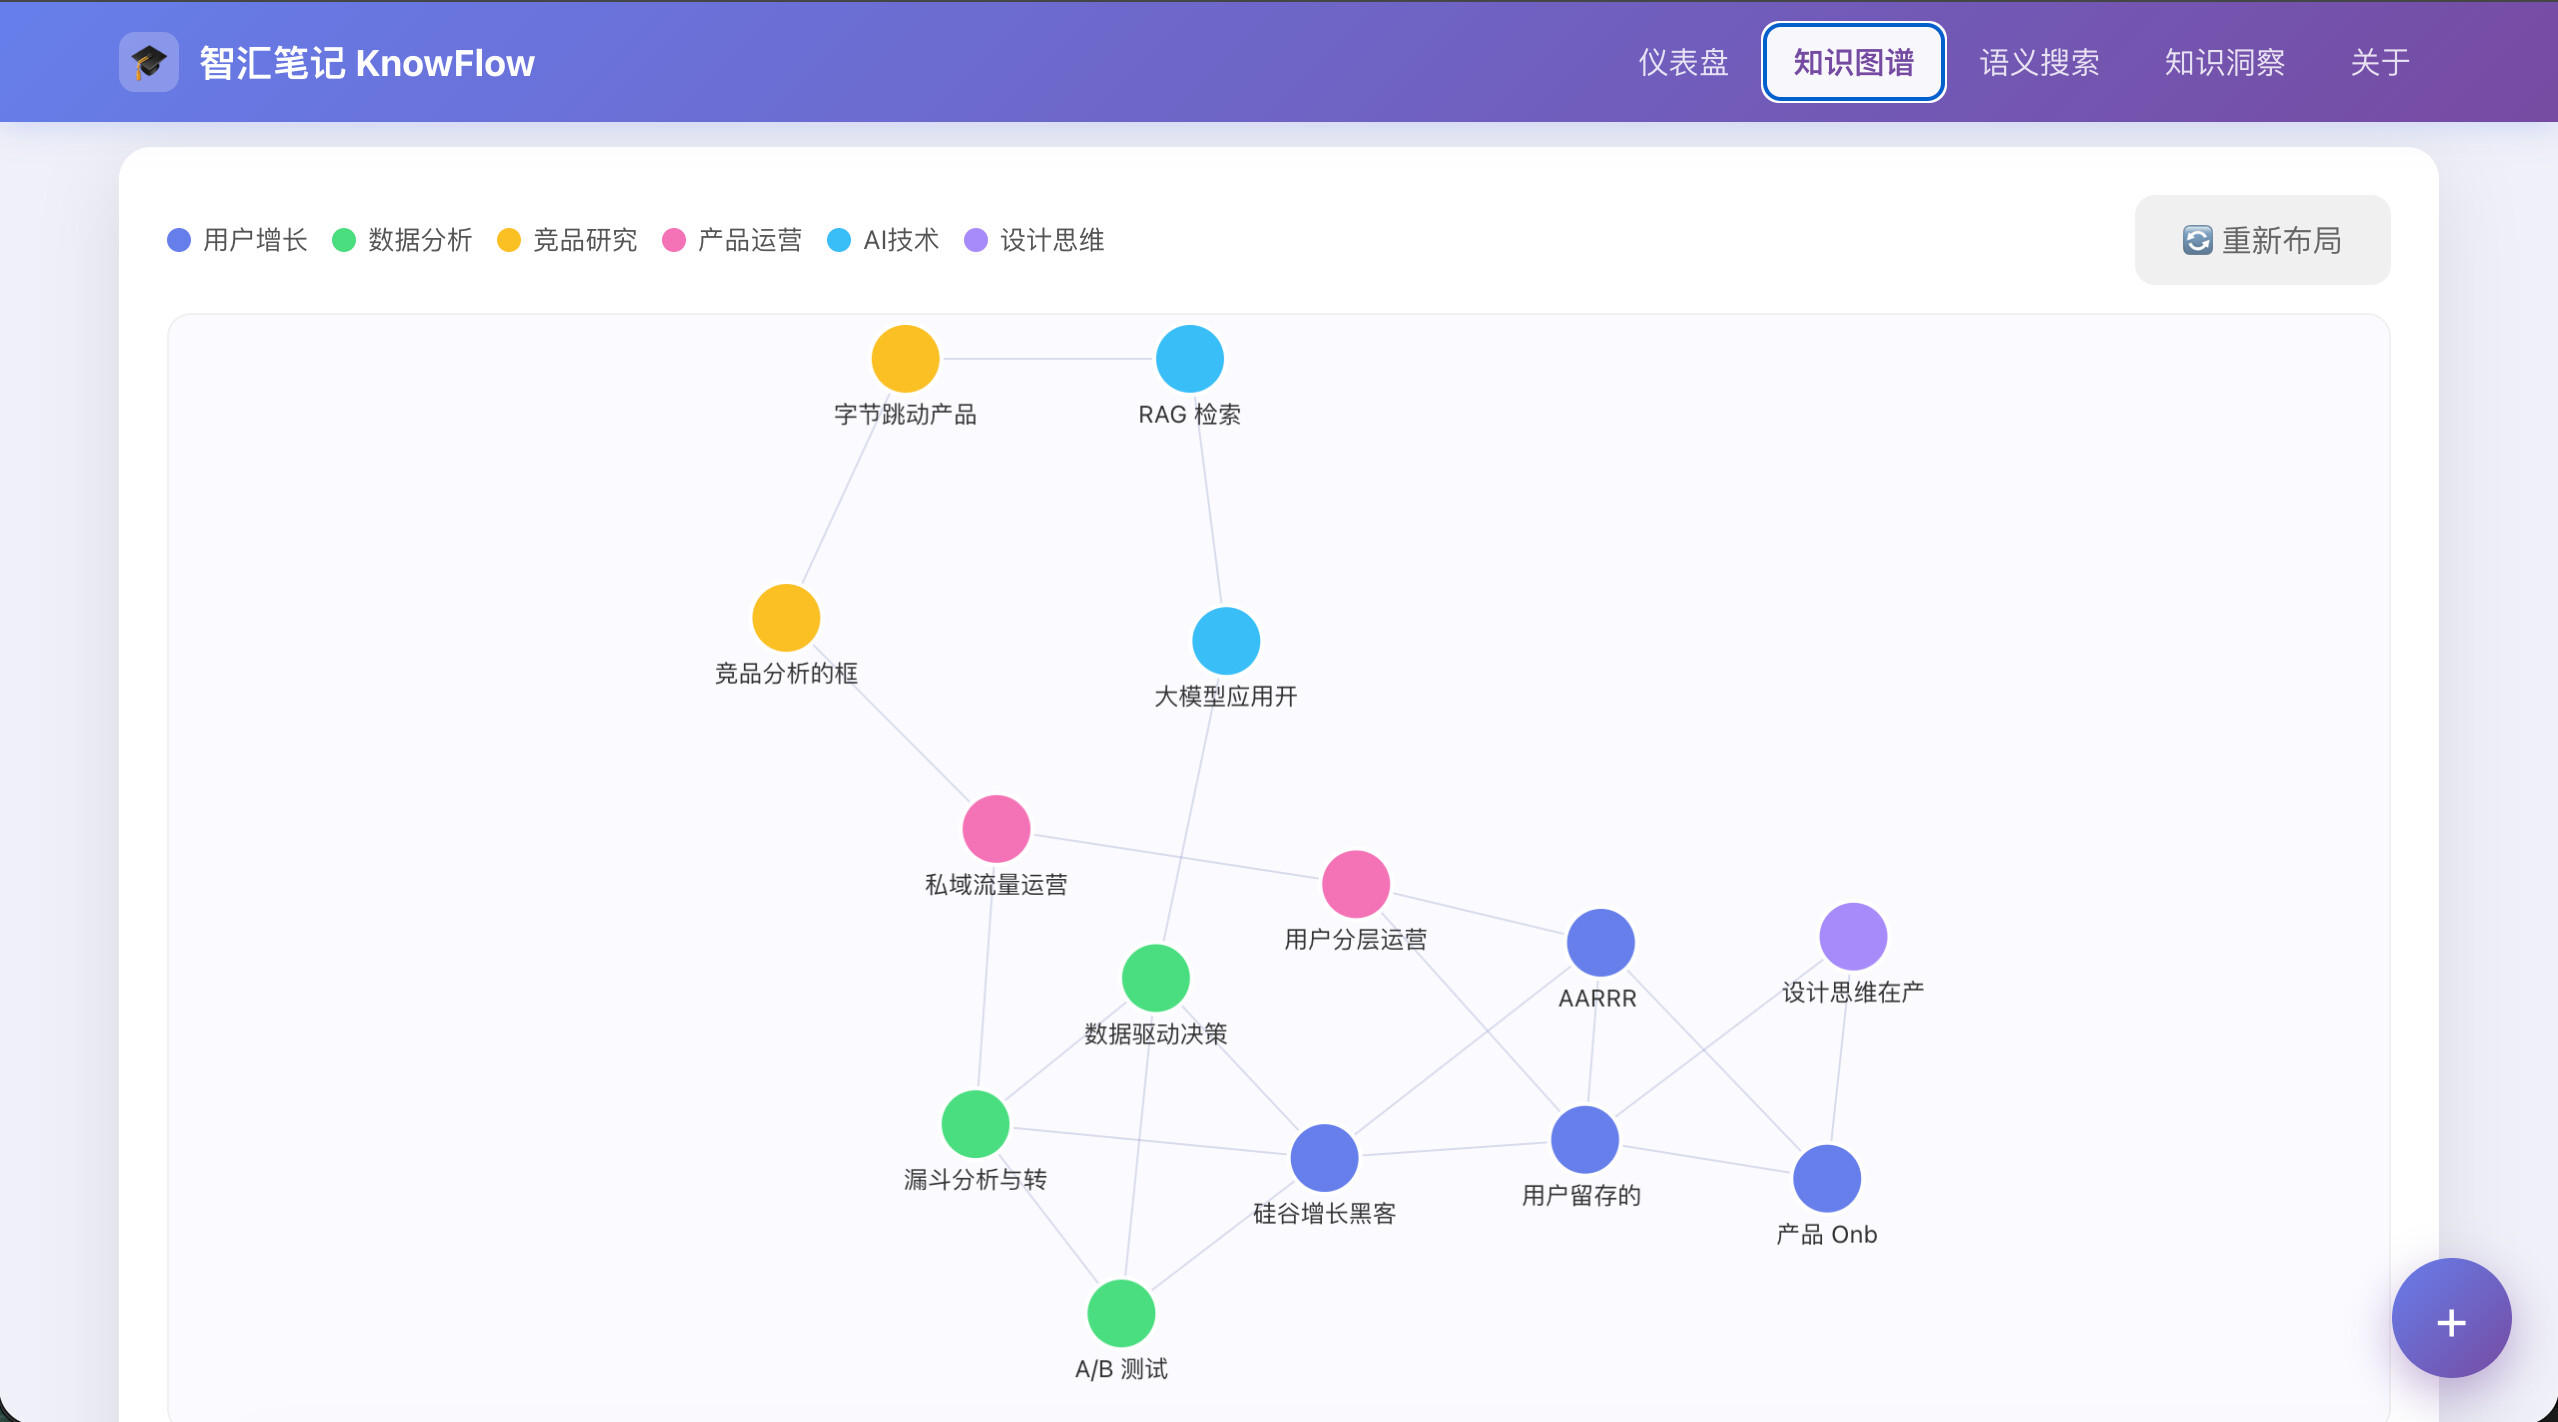Select the 字节跳动产品 yellow node
This screenshot has width=2558, height=1422.
pos(905,358)
